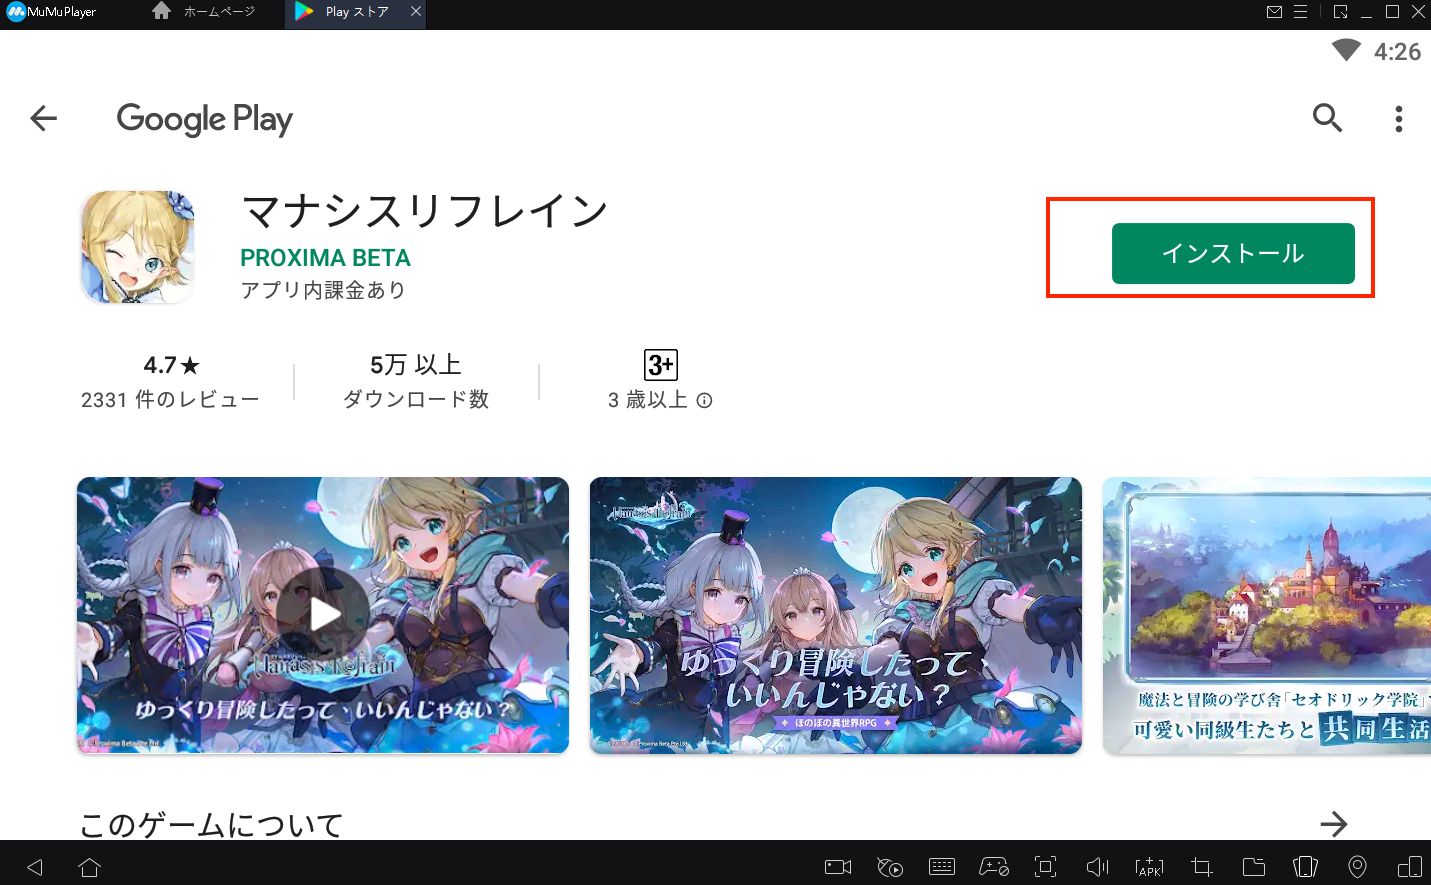Close the Play ストア tab
This screenshot has height=885, width=1431.
(x=416, y=12)
